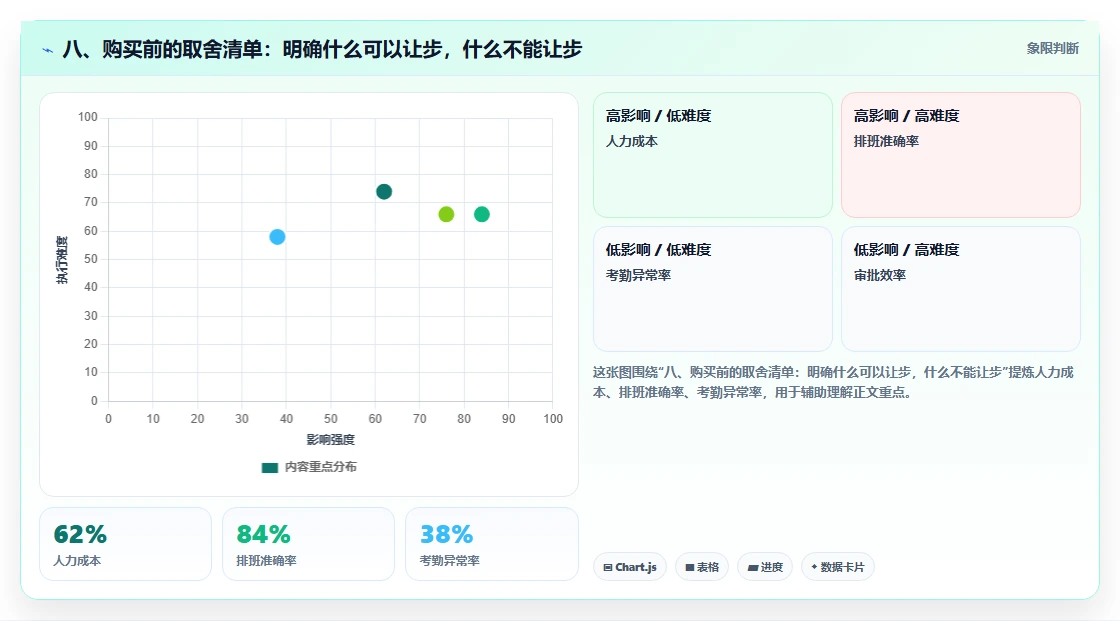Viewport: 1120px width, 621px height.
Task: Click the Chart.js chip icon
Action: pos(608,567)
